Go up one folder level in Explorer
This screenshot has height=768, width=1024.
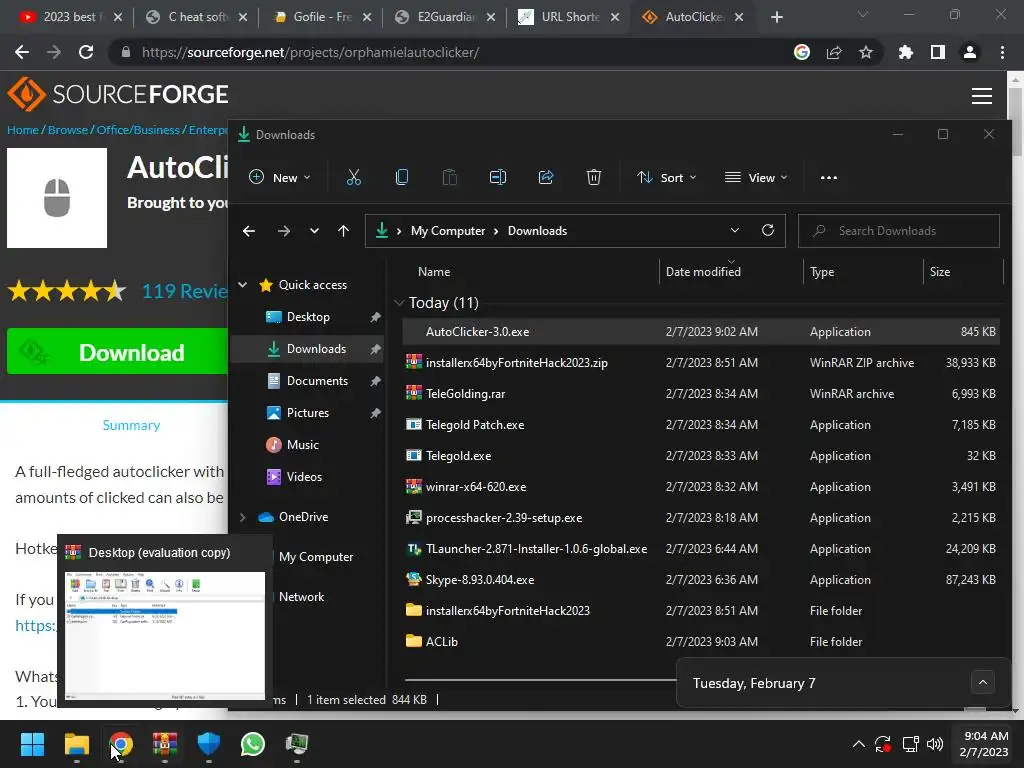[x=344, y=231]
